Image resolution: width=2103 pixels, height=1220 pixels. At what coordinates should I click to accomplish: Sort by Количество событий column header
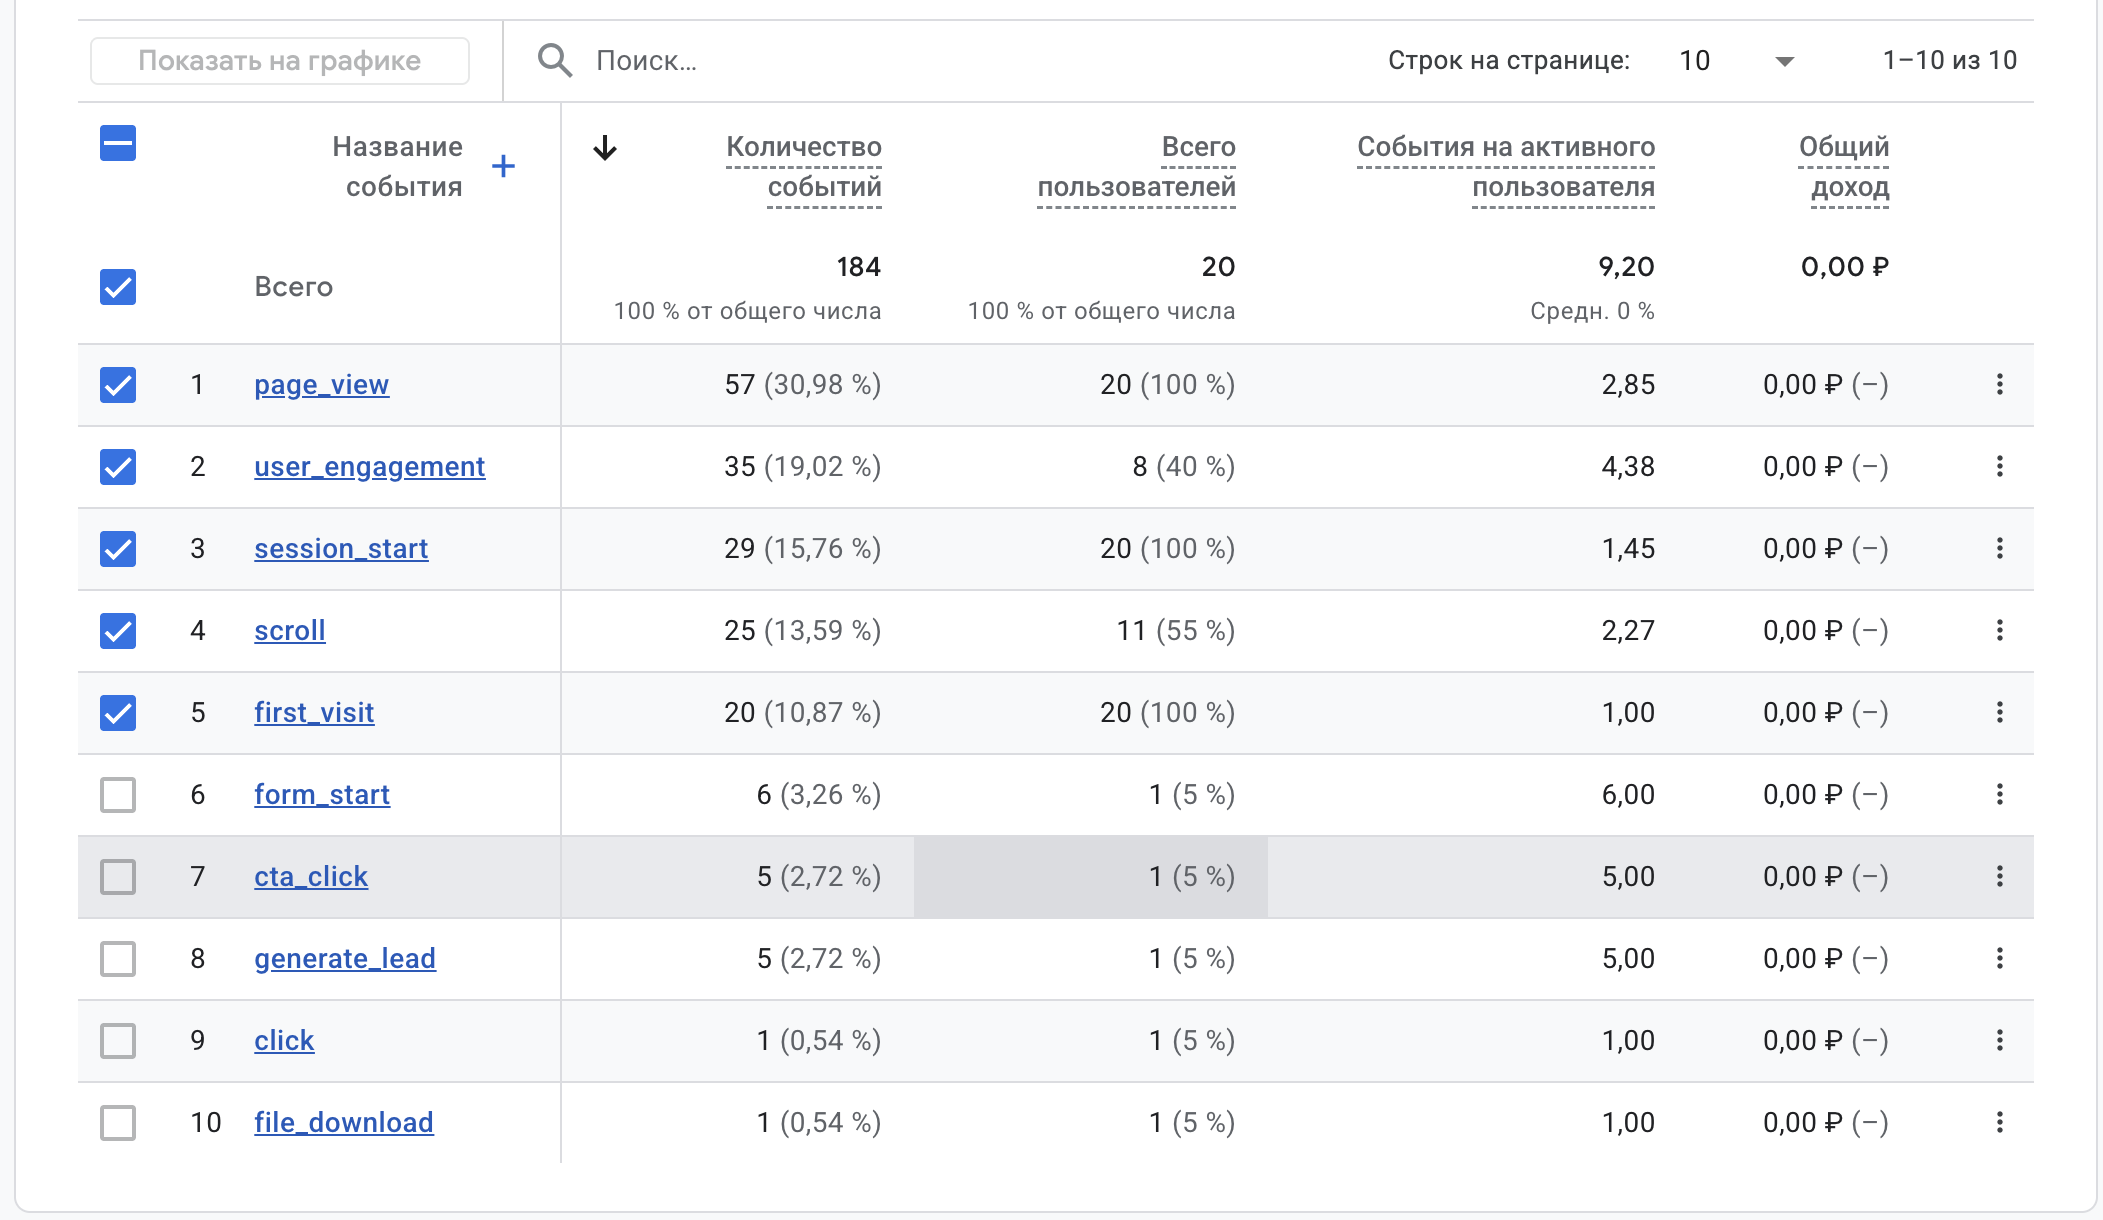click(x=804, y=167)
